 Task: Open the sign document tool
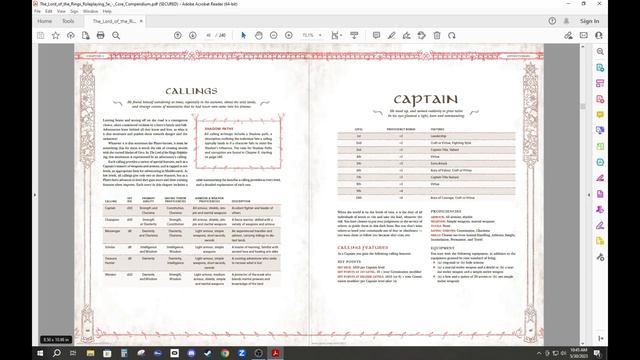click(407, 36)
